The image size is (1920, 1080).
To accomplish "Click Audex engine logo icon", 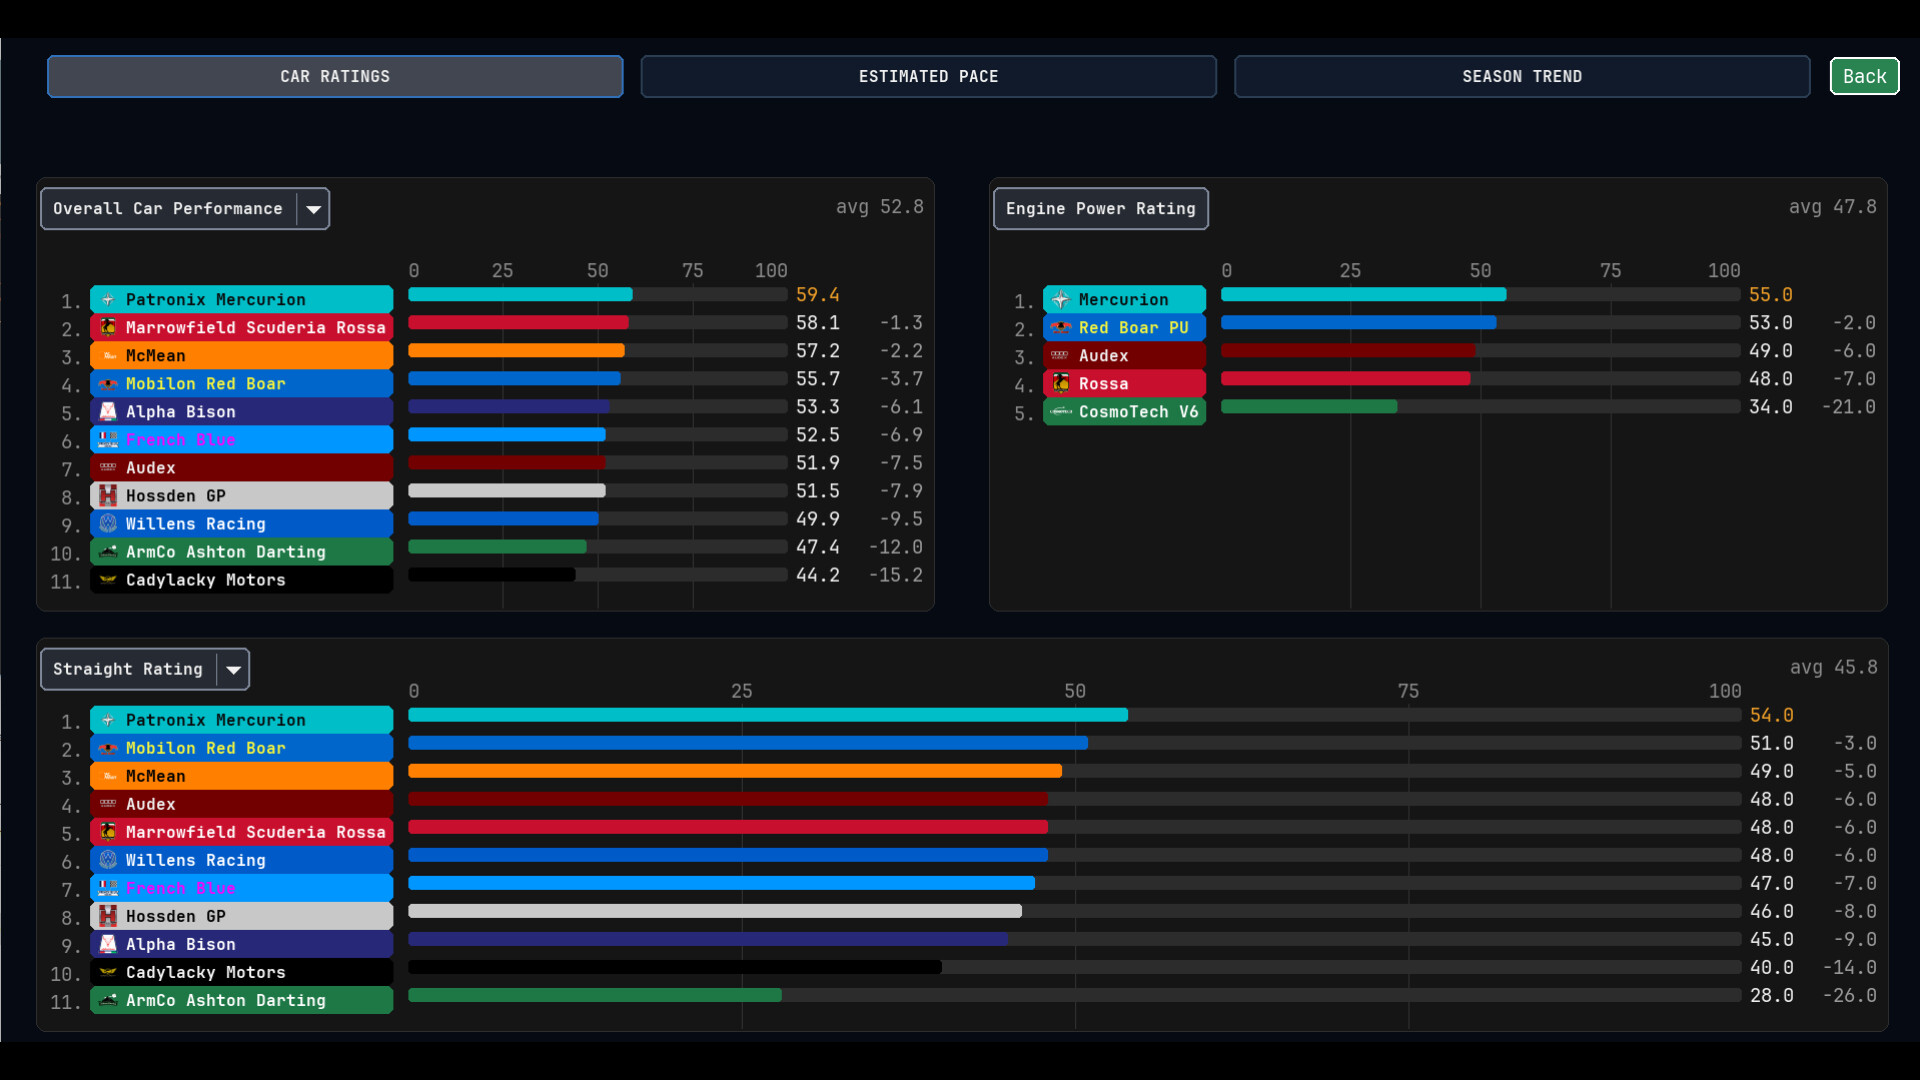I will pos(1061,356).
